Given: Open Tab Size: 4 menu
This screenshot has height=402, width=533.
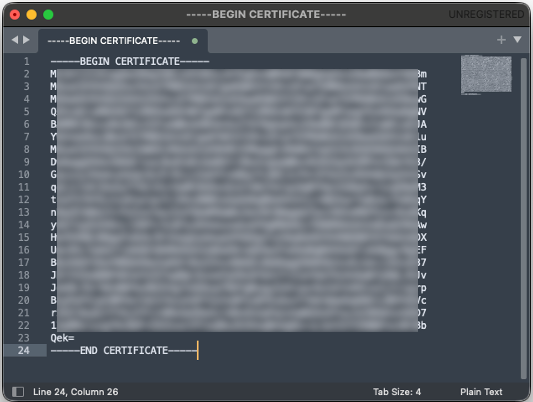Looking at the screenshot, I should 397,392.
